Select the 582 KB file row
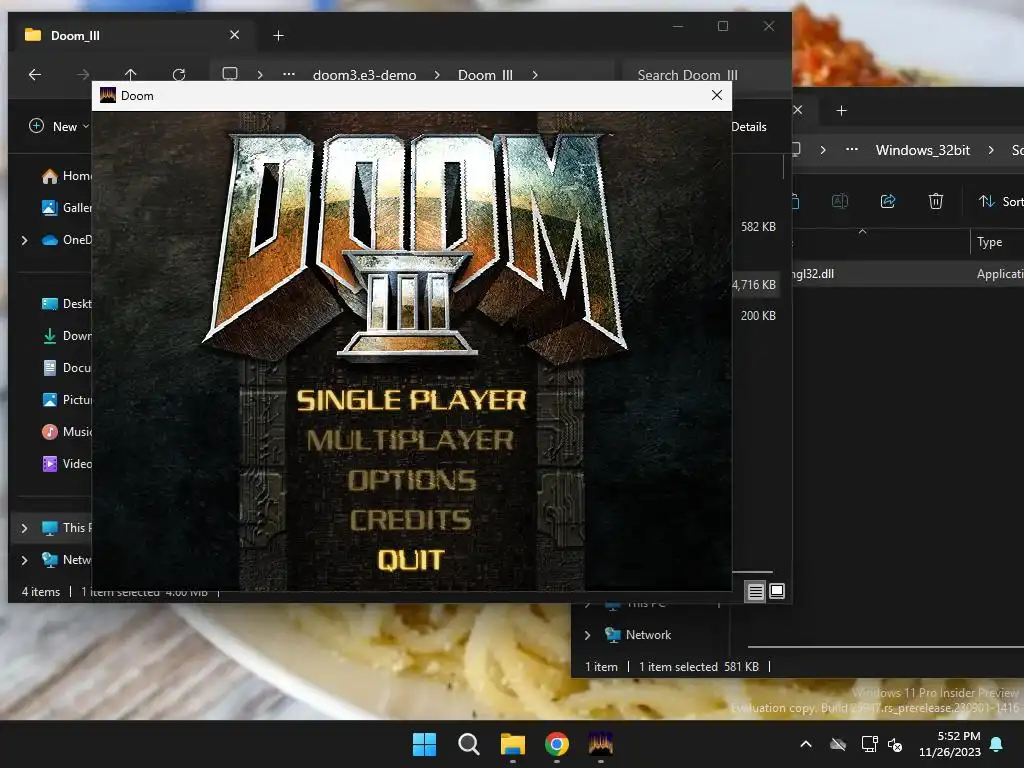The width and height of the screenshot is (1024, 768). point(758,227)
